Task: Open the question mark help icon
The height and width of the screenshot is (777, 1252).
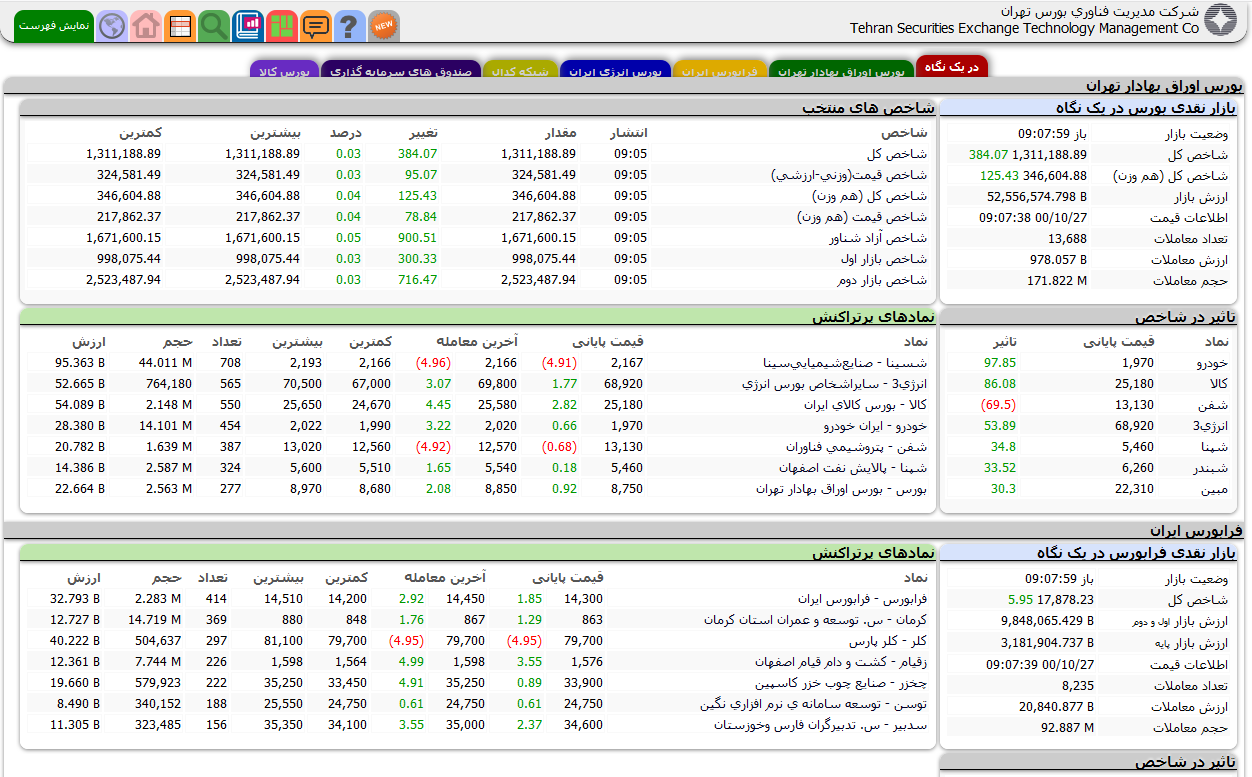Action: (x=349, y=26)
